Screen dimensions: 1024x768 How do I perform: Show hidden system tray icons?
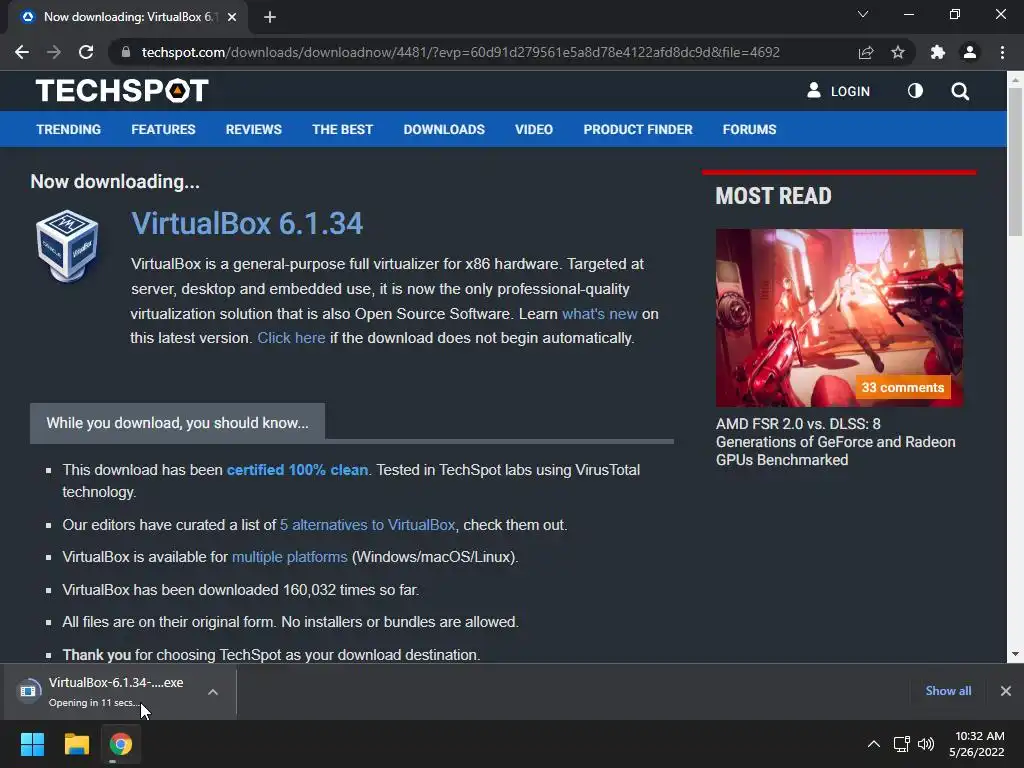pos(873,744)
